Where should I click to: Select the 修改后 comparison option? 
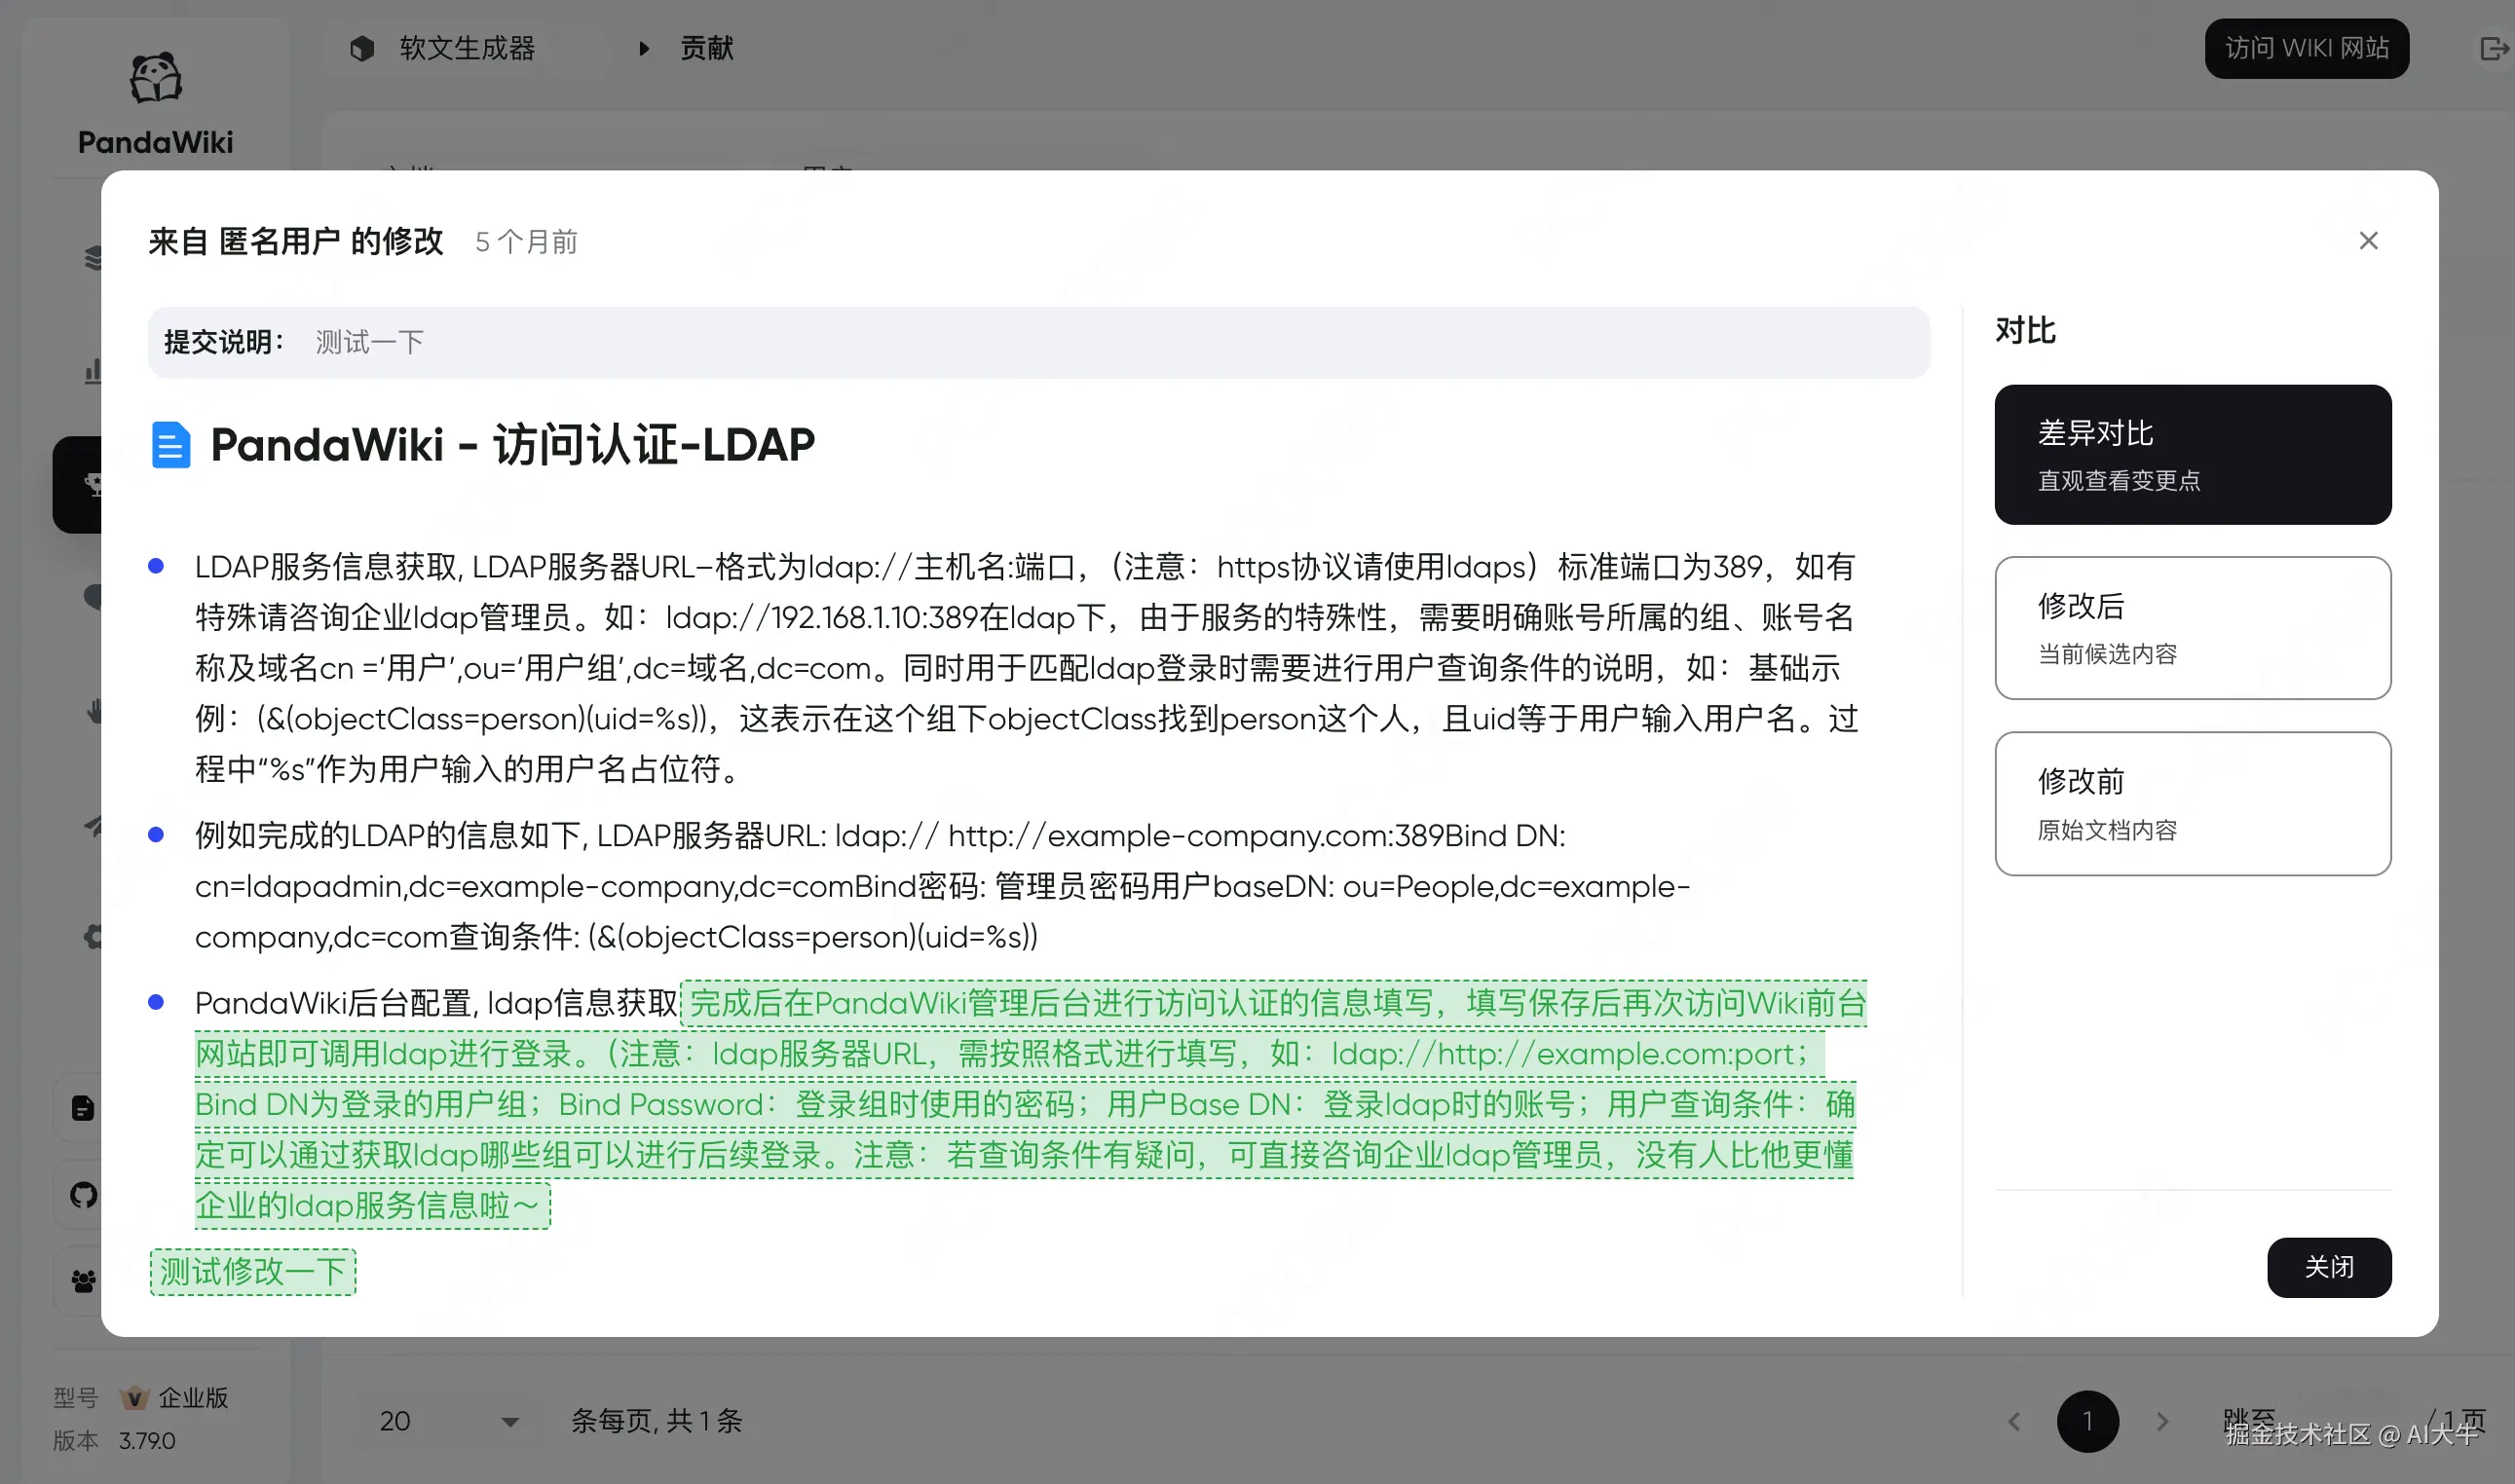pos(2192,628)
